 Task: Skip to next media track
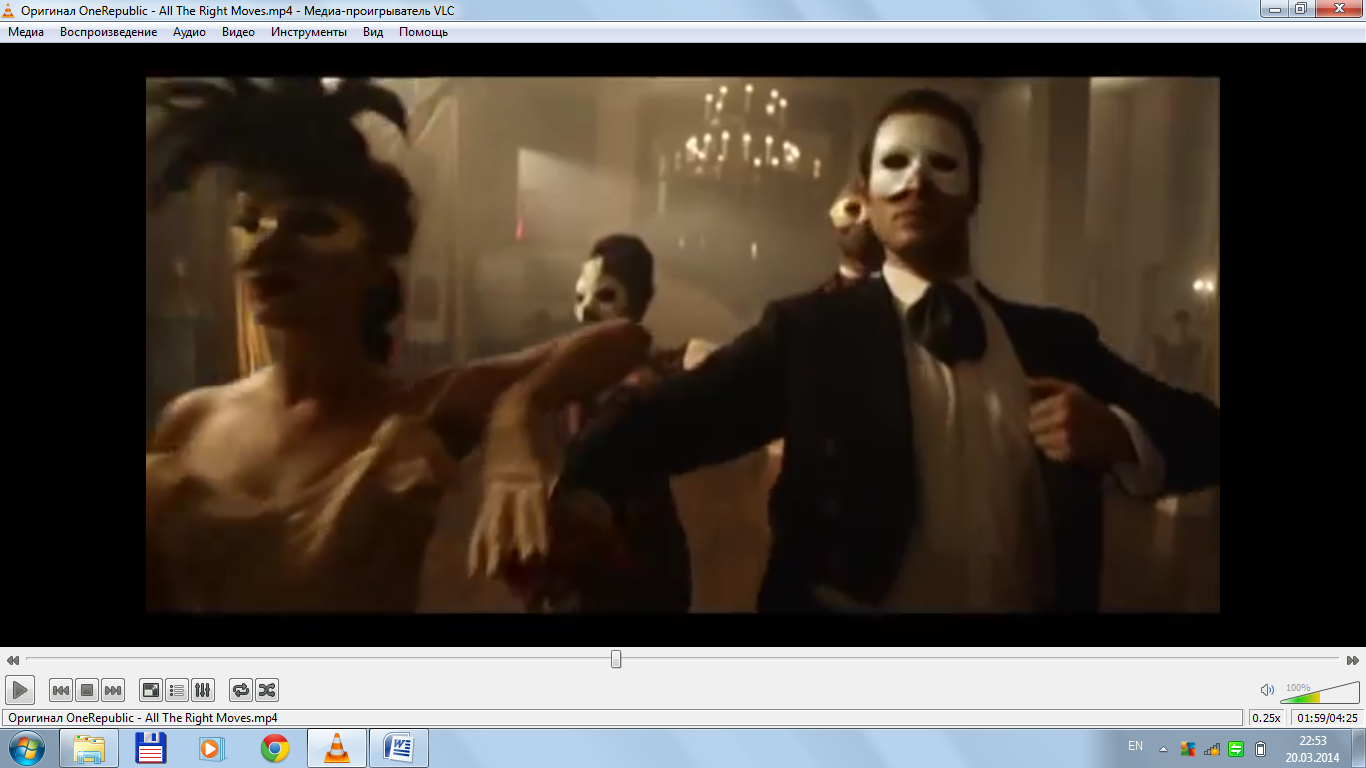coord(113,690)
